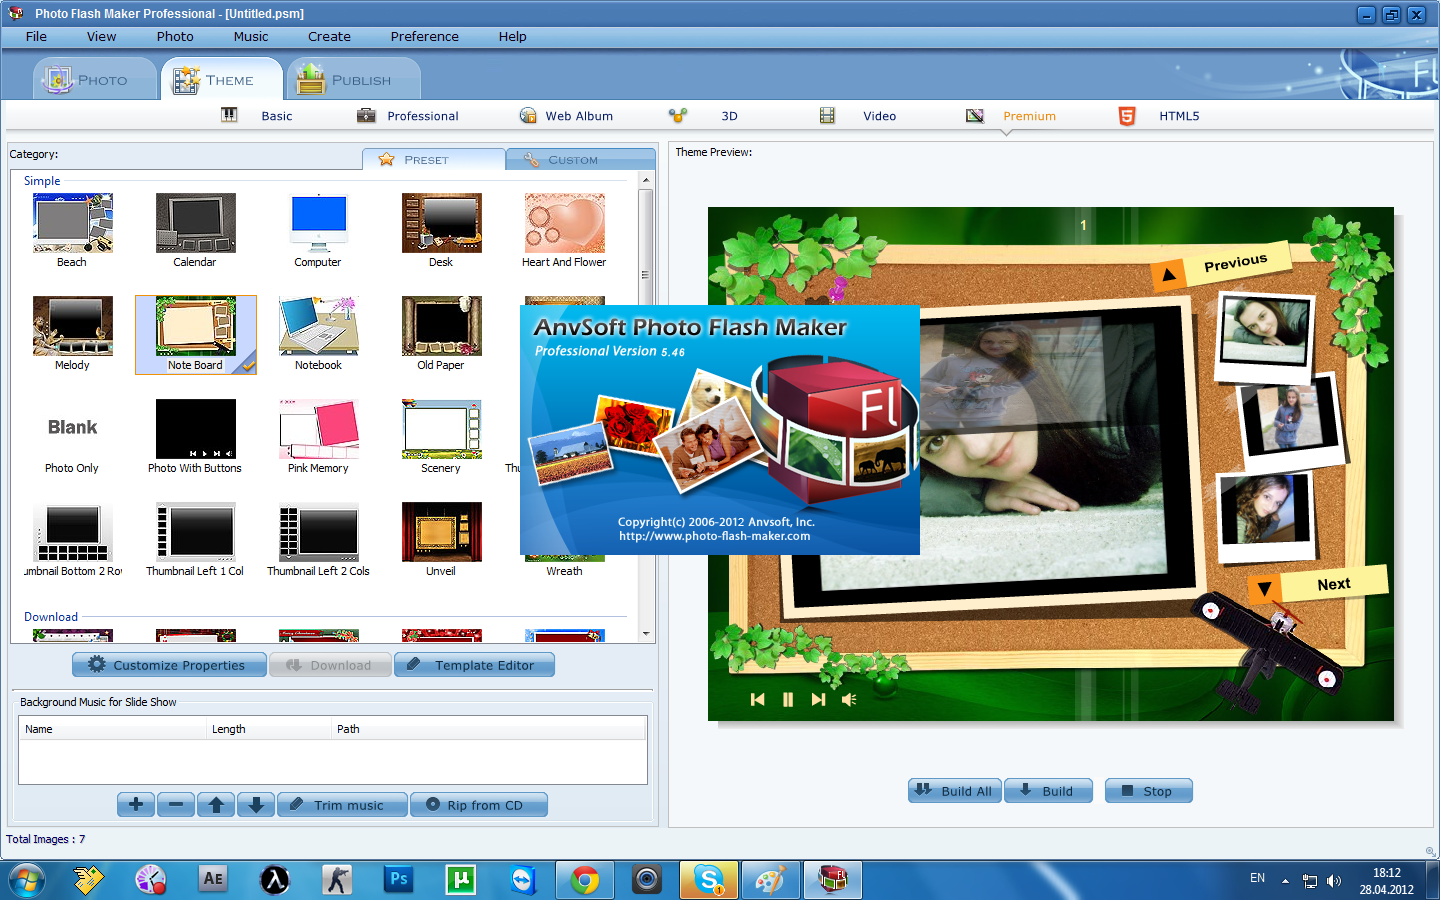Open the View menu
1440x900 pixels.
pos(101,36)
